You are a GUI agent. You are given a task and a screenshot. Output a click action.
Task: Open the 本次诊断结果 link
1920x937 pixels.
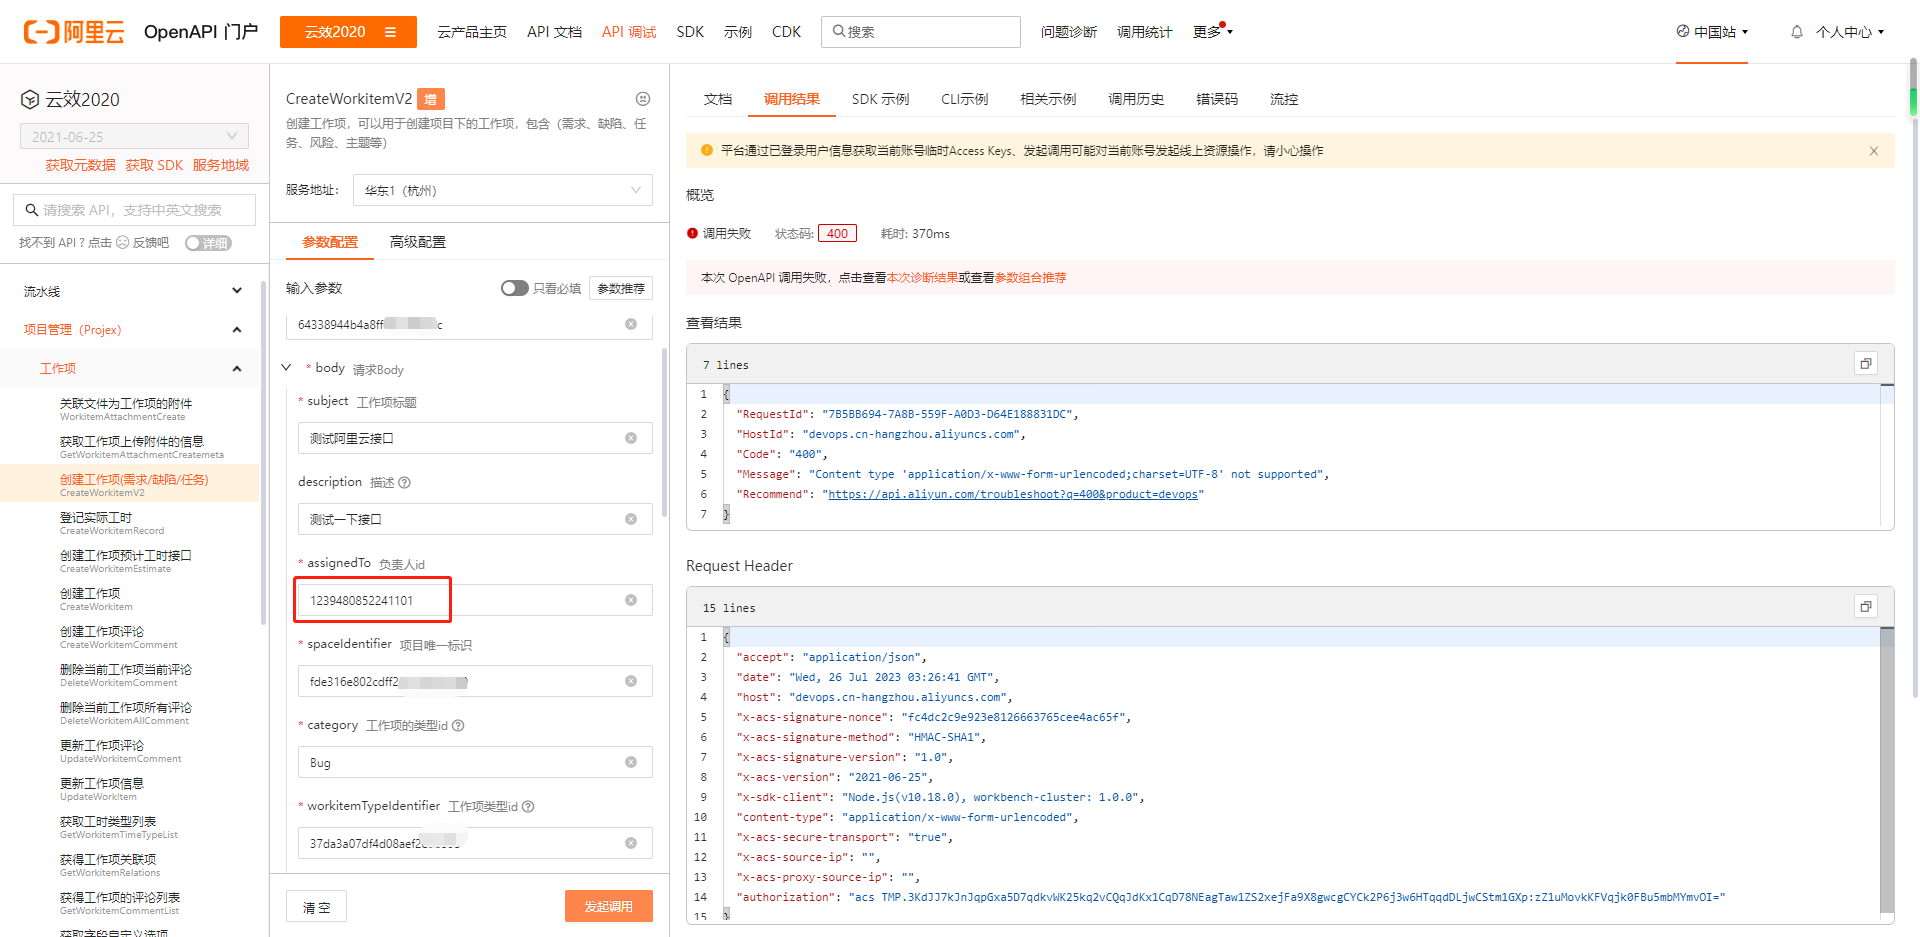click(922, 278)
